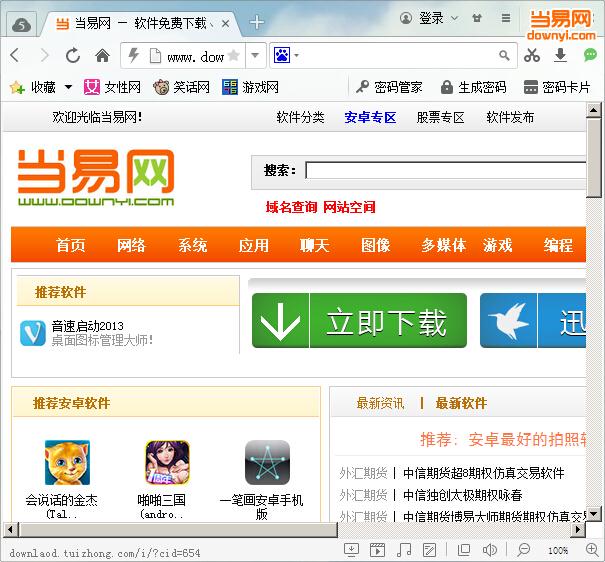Click the music note icon in status bar
Image resolution: width=605 pixels, height=562 pixels.
click(404, 550)
